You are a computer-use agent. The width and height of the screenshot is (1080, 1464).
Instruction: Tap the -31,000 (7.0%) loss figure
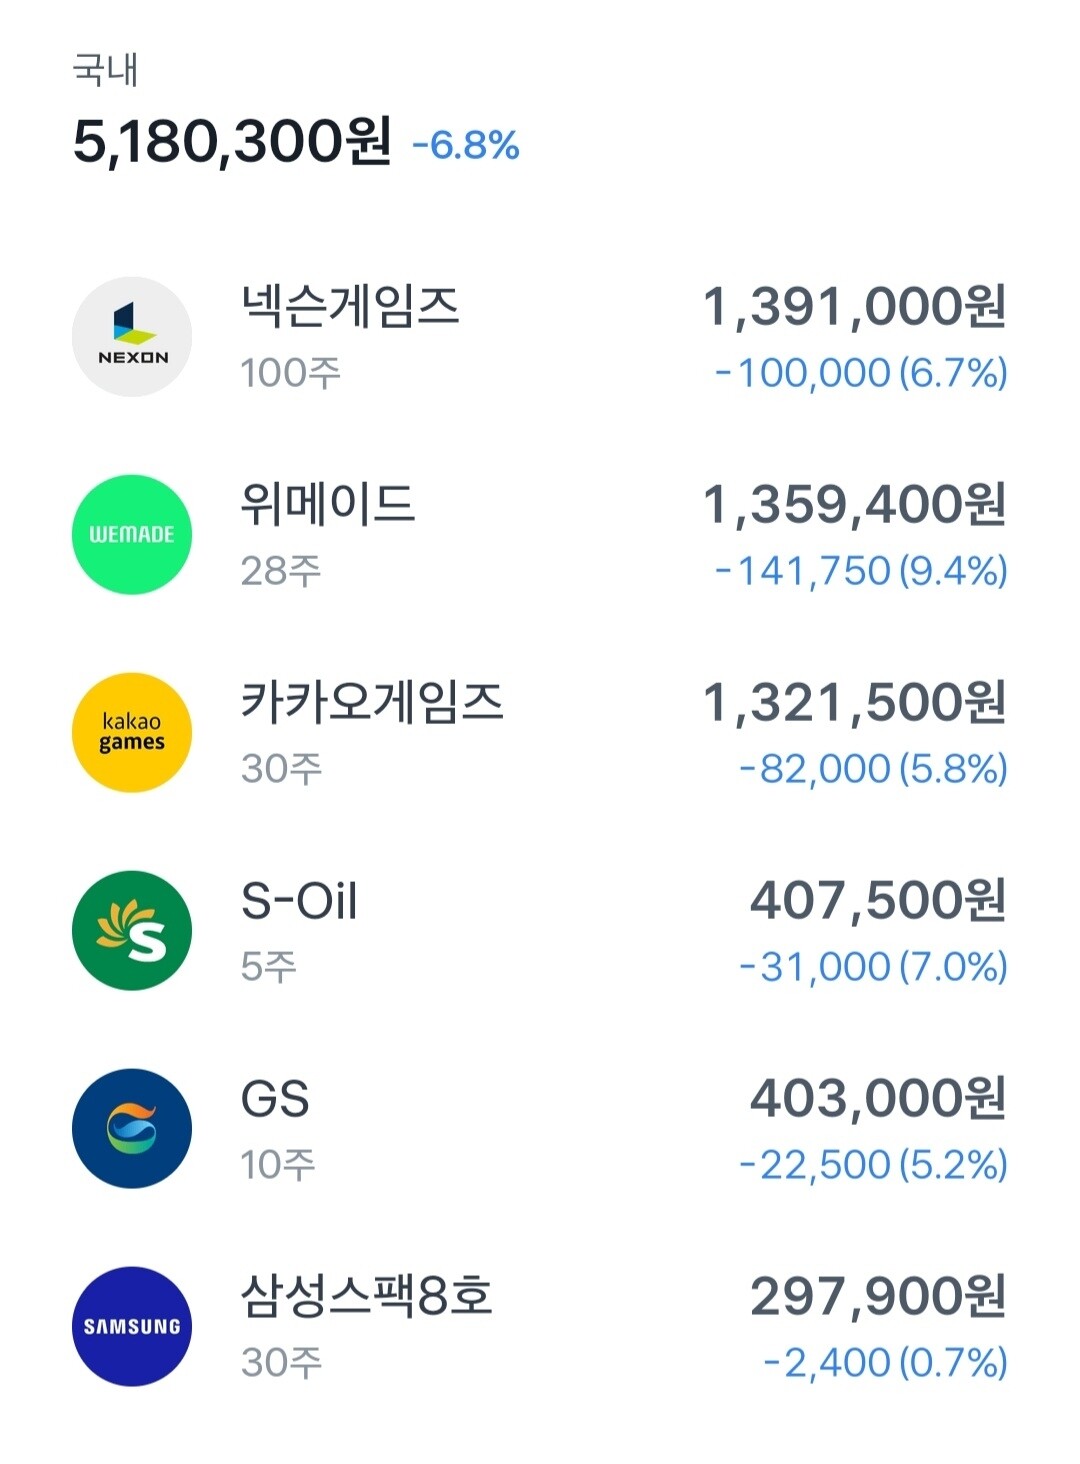[x=873, y=967]
